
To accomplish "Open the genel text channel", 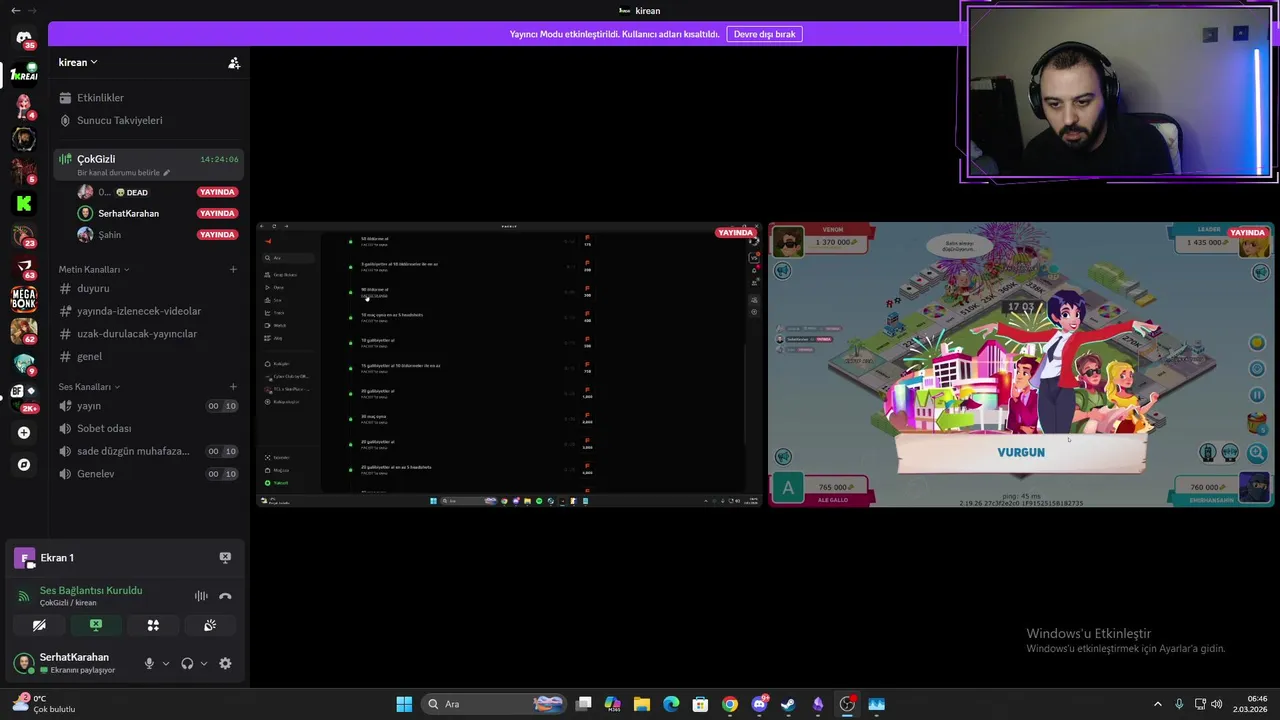I will click(x=148, y=356).
